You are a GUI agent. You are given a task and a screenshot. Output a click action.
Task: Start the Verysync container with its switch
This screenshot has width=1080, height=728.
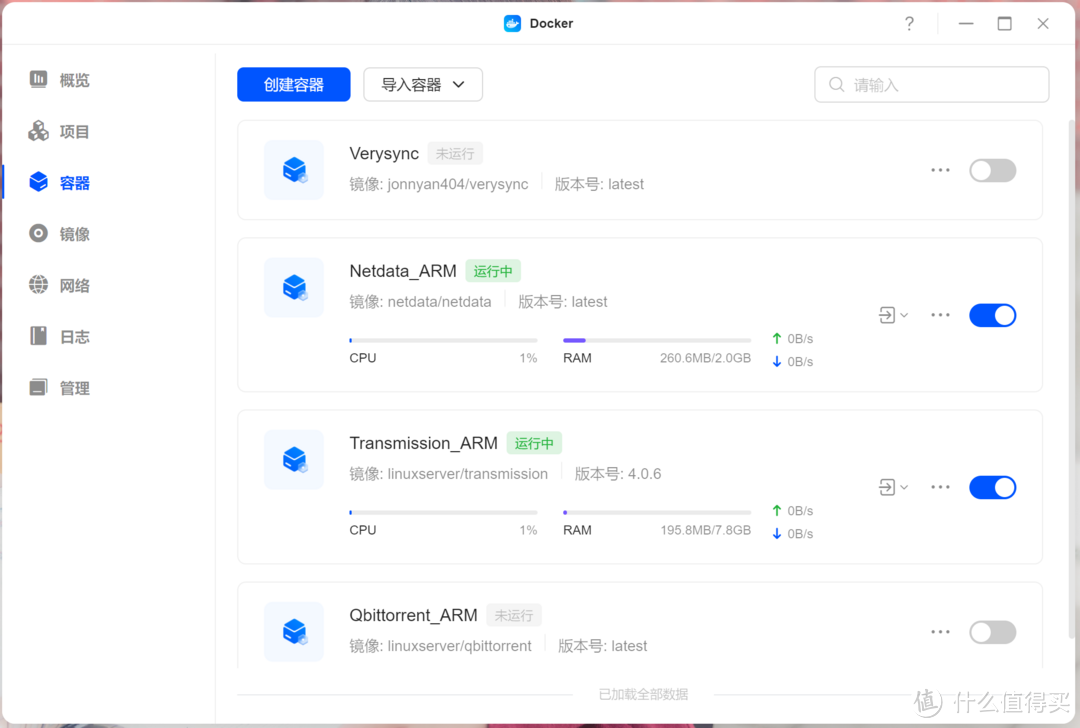(992, 170)
